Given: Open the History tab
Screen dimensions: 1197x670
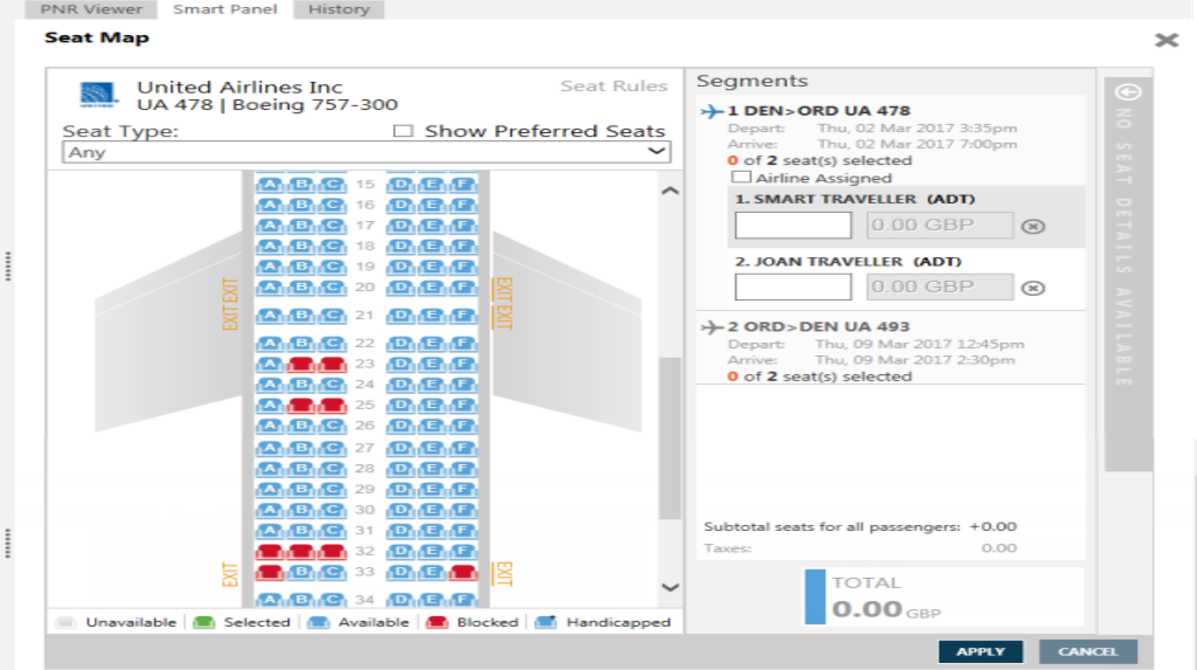Looking at the screenshot, I should [x=338, y=10].
